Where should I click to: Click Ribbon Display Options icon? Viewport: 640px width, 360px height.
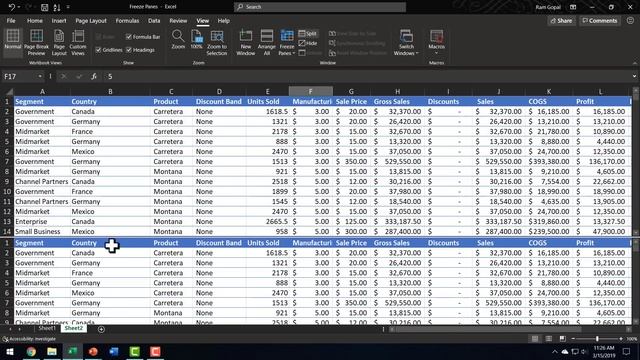click(x=573, y=7)
